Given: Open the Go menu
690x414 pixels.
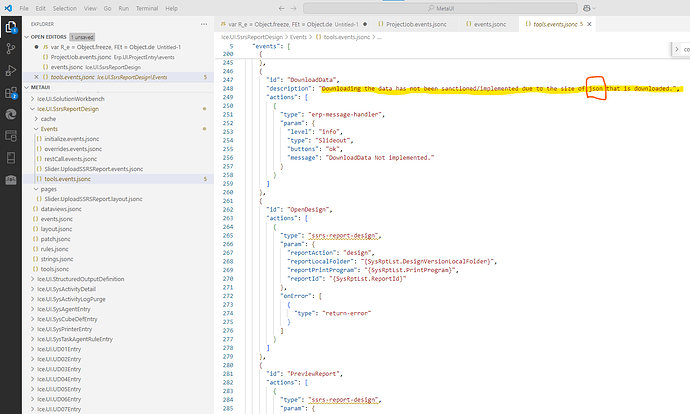Looking at the screenshot, I should coord(107,8).
